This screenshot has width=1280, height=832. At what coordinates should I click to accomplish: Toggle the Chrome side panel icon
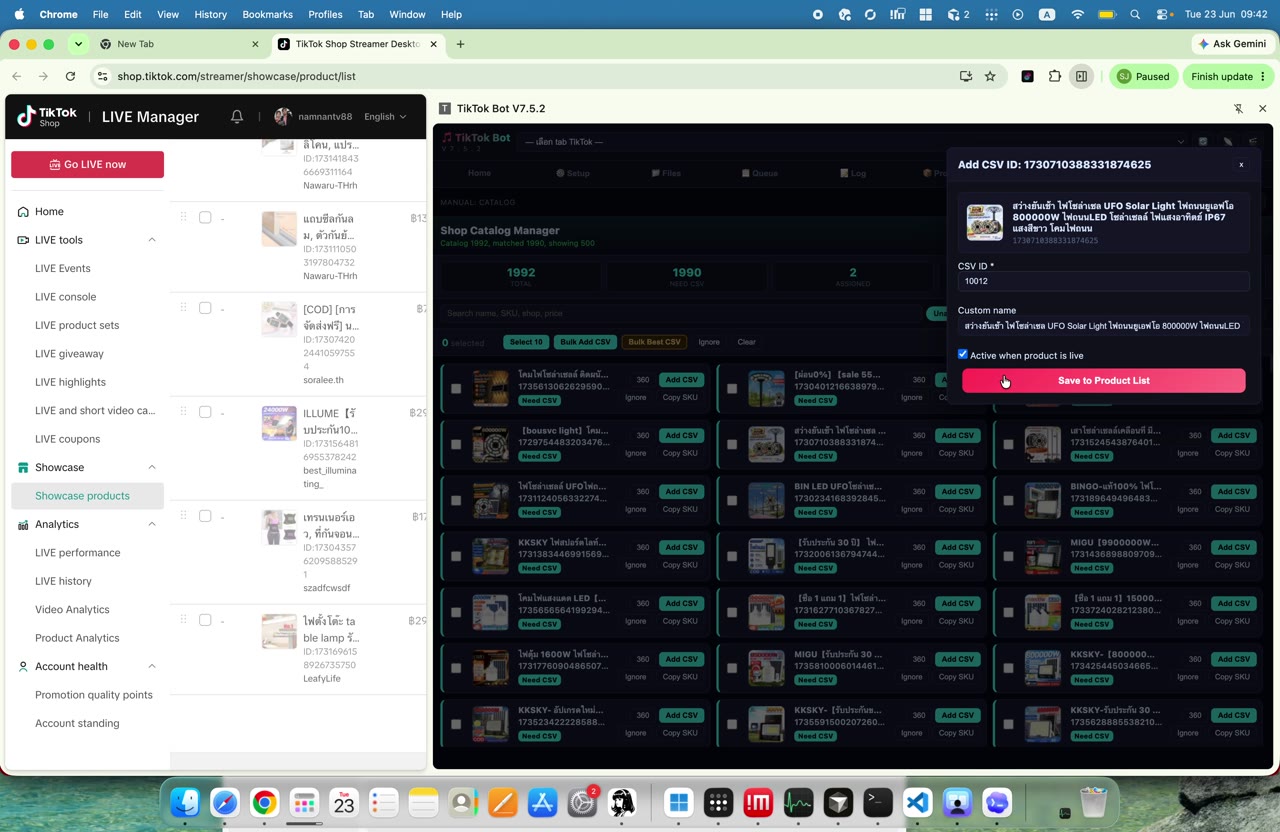pos(1081,76)
